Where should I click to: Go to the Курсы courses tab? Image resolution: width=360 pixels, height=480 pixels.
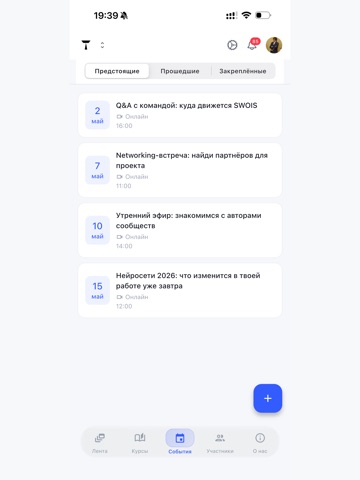click(x=140, y=443)
